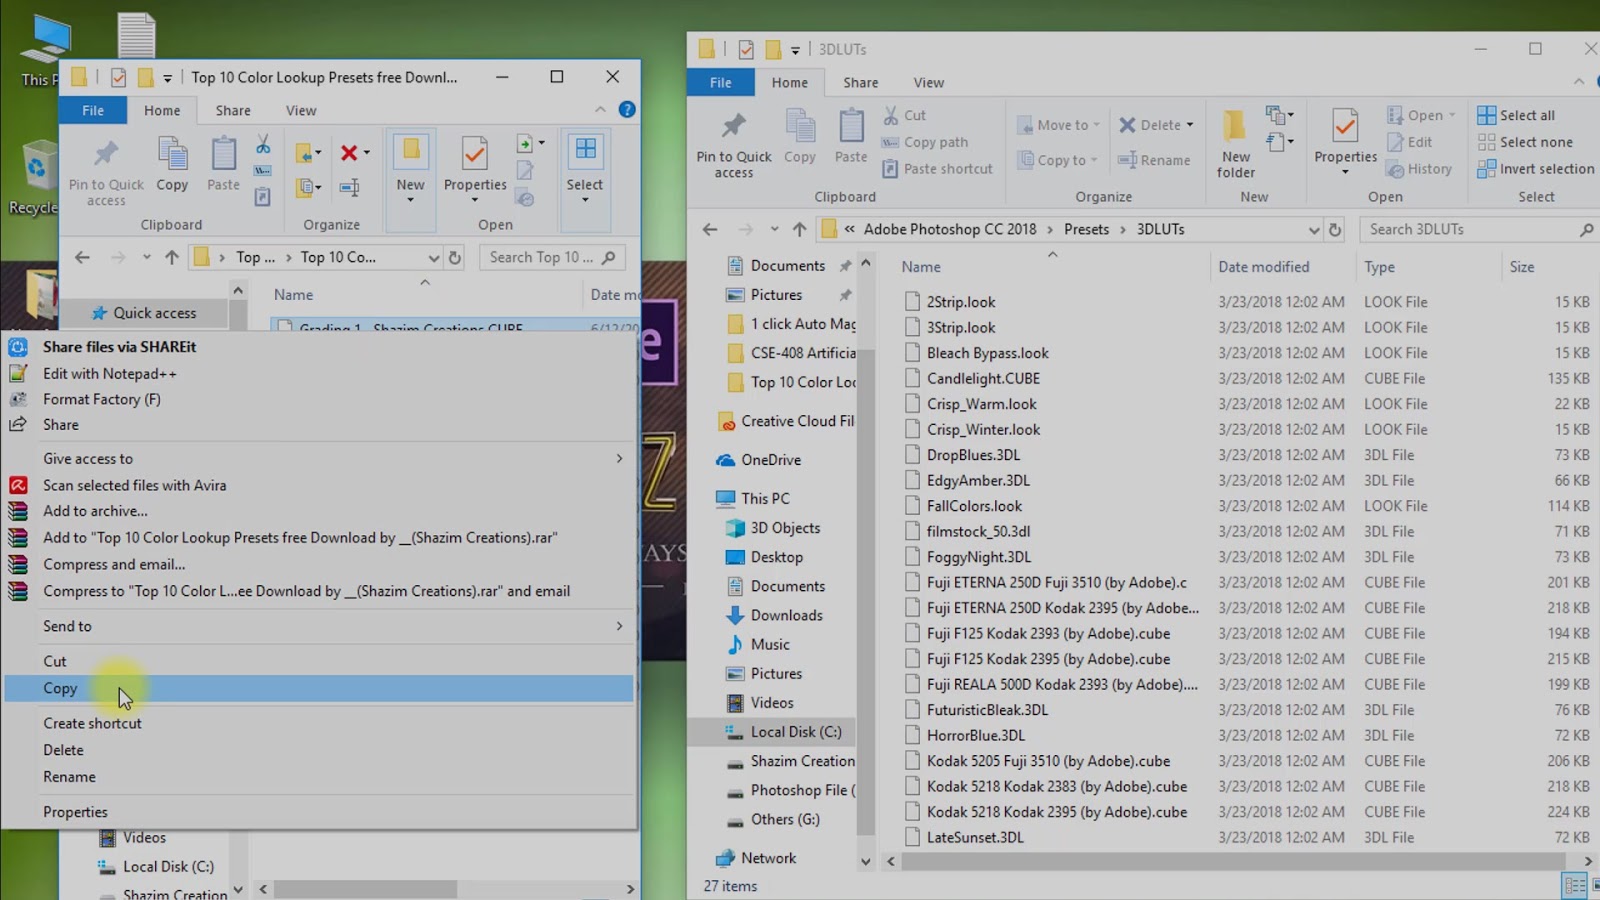Open help in Top 10 window
The image size is (1600, 900).
click(627, 110)
